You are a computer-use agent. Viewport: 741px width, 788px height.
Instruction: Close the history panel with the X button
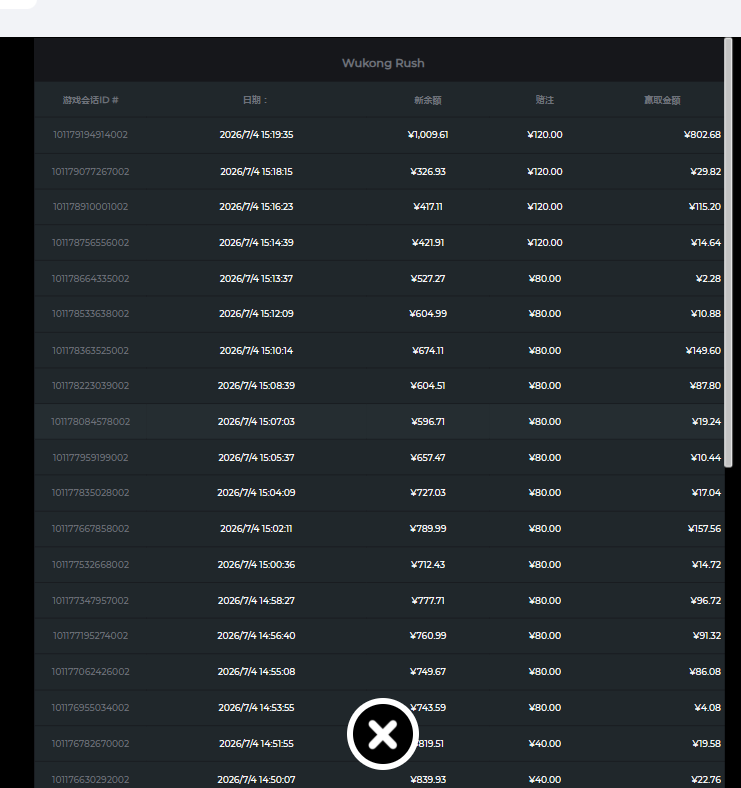[383, 734]
